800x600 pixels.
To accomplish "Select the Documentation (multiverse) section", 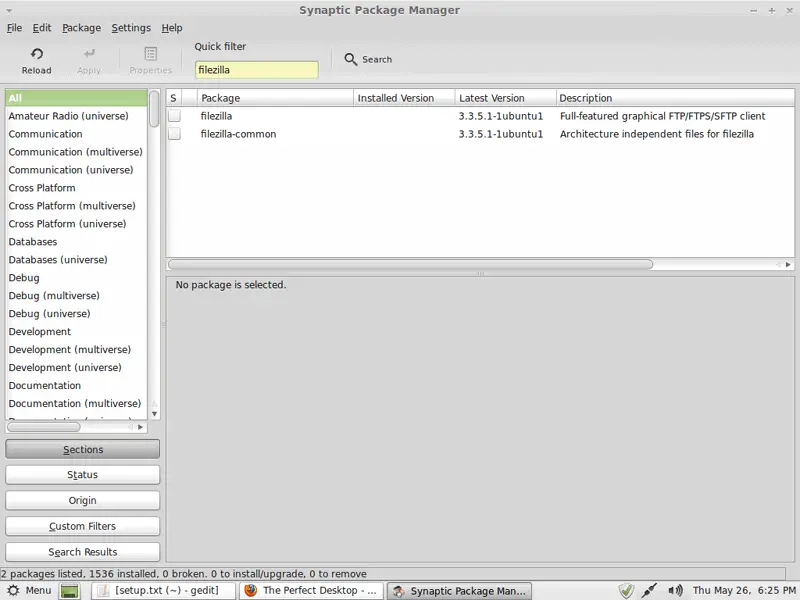I will 75,403.
